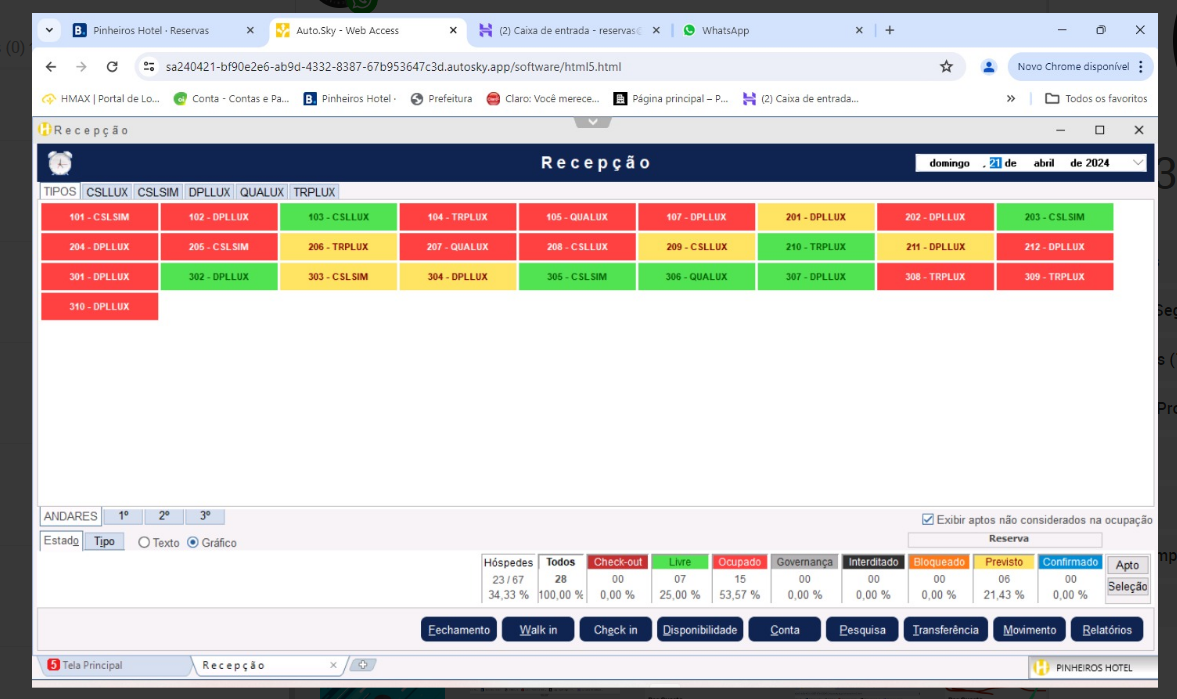Screen dimensions: 1177x699
Task: Select the Texto radio option
Action: click(x=144, y=543)
